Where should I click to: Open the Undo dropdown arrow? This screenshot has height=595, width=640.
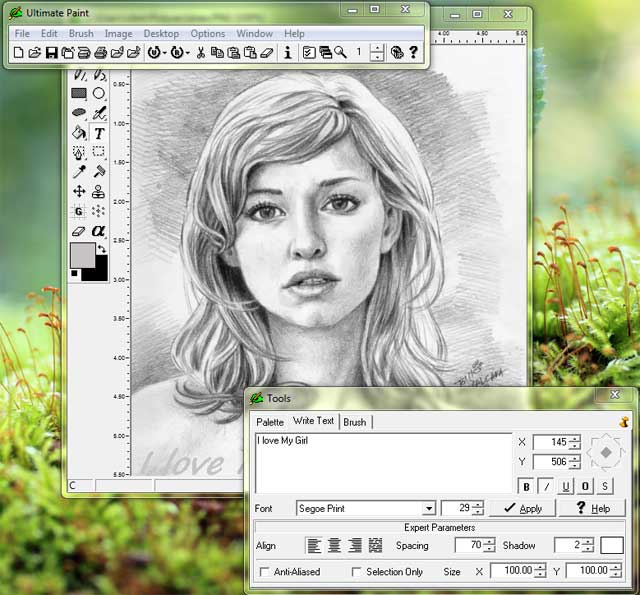[x=164, y=53]
